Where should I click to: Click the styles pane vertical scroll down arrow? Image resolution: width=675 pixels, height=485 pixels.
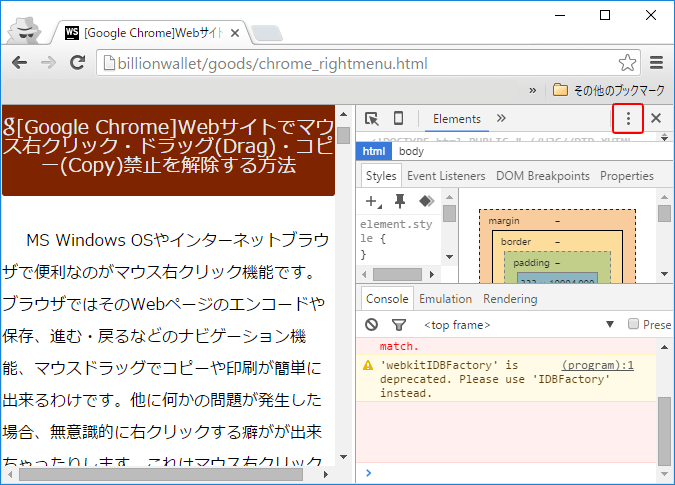click(x=449, y=257)
